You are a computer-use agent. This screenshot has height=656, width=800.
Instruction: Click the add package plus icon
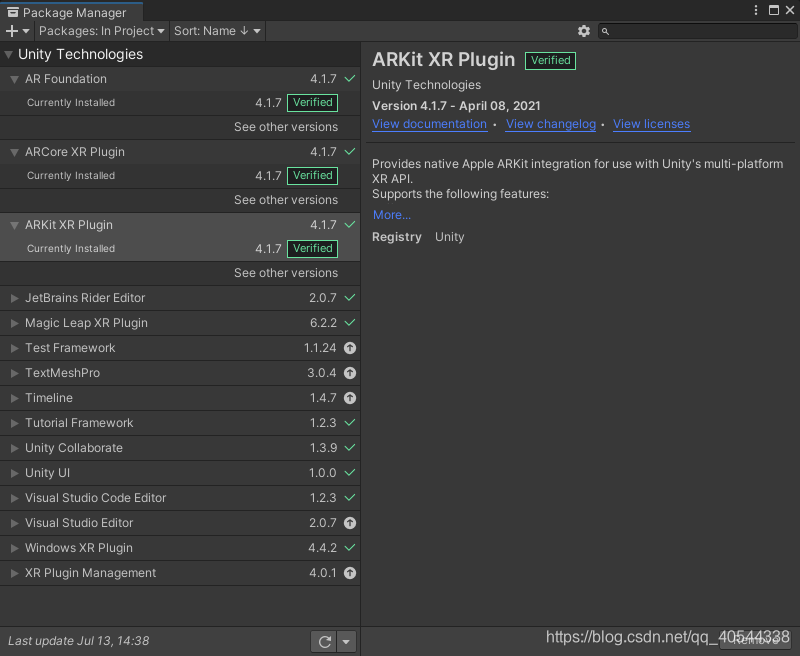pyautogui.click(x=12, y=31)
